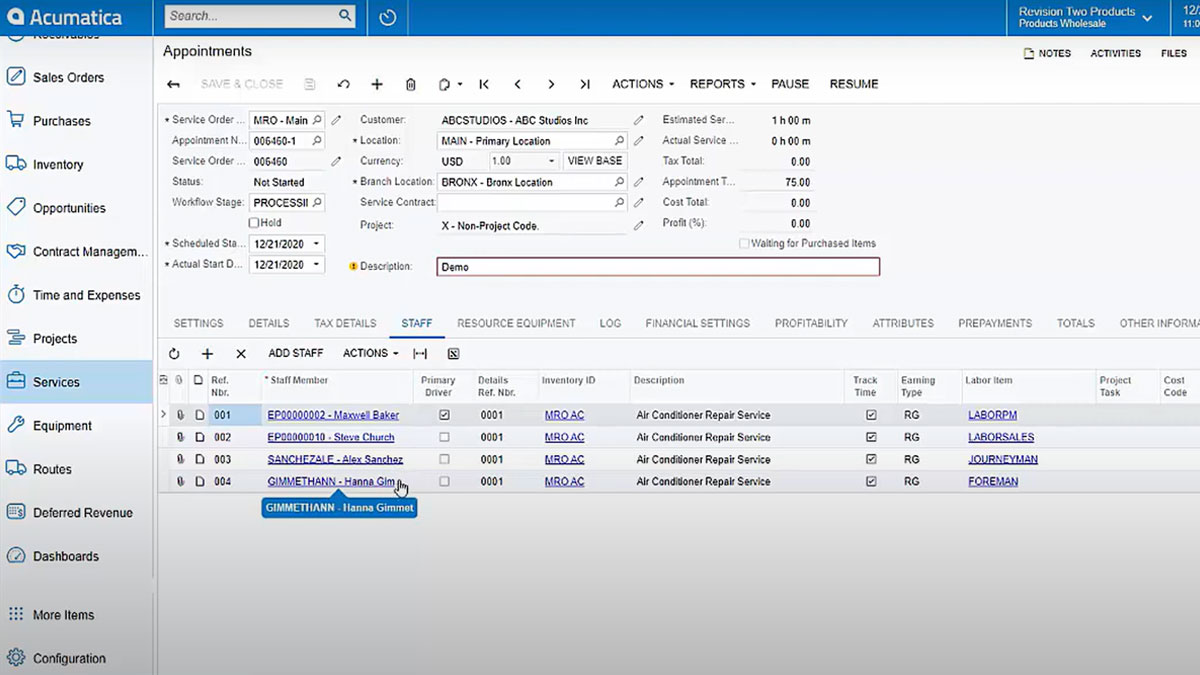Click the save disk icon
The image size is (1200, 675).
[x=310, y=84]
